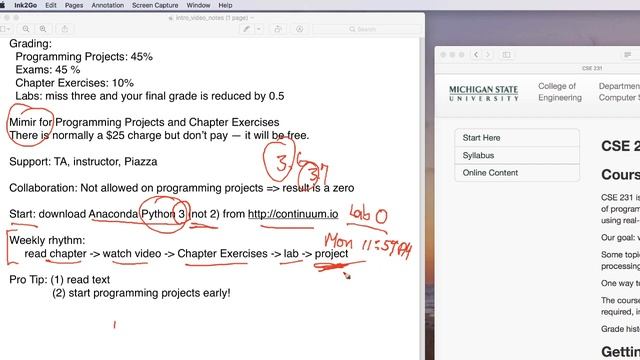This screenshot has height=360, width=640.
Task: Open the Annotation menu
Action: pos(108,5)
